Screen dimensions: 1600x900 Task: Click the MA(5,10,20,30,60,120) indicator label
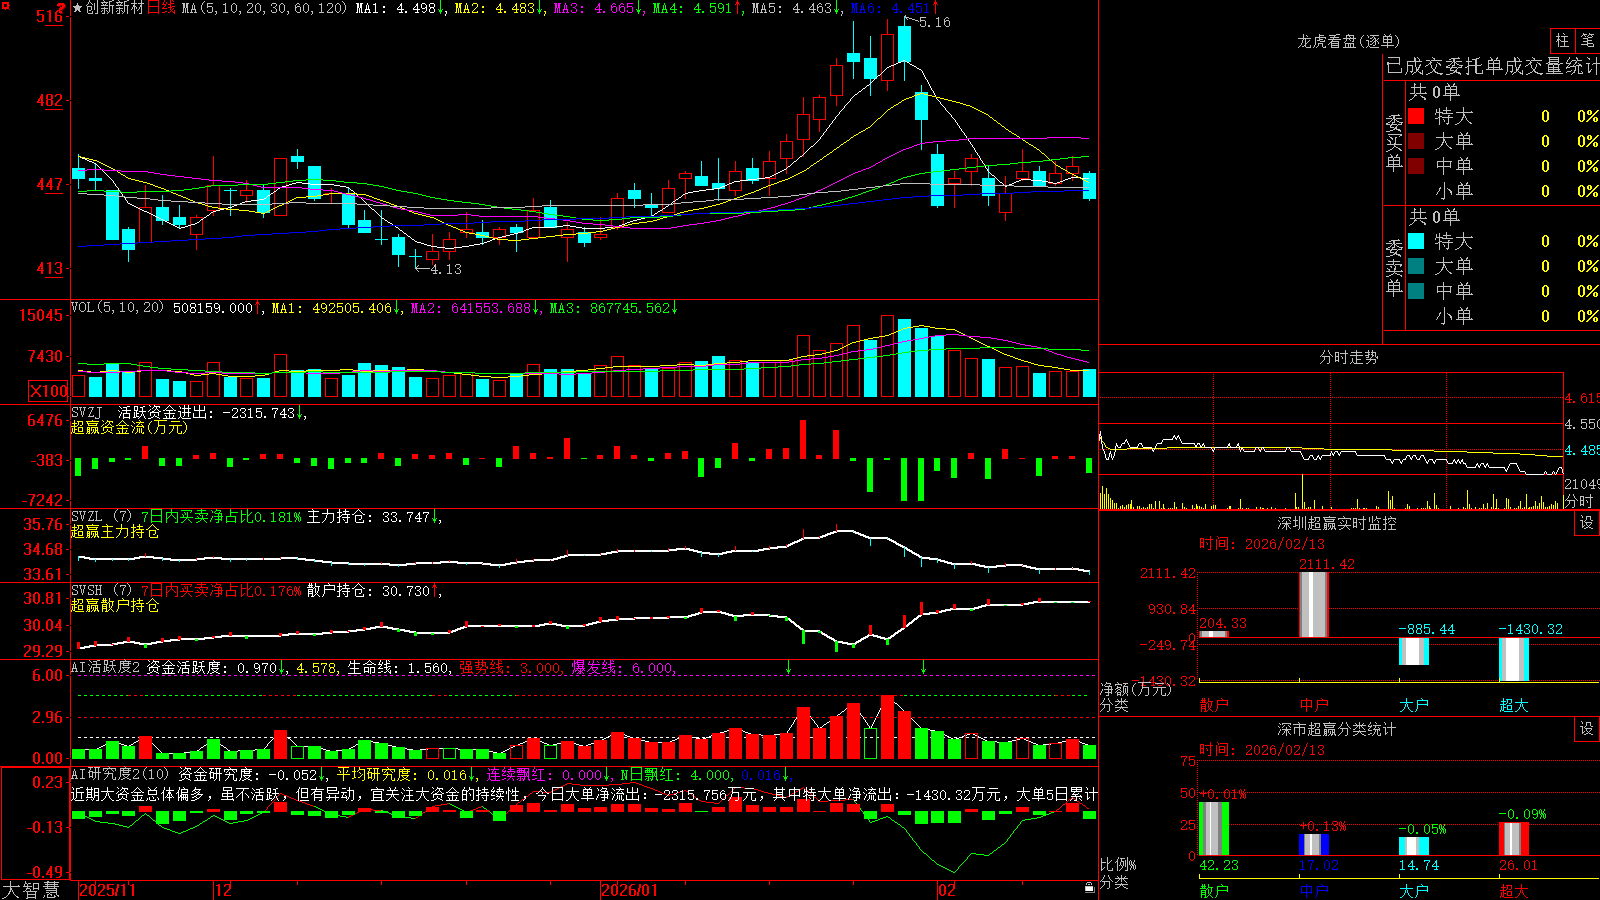pos(264,8)
